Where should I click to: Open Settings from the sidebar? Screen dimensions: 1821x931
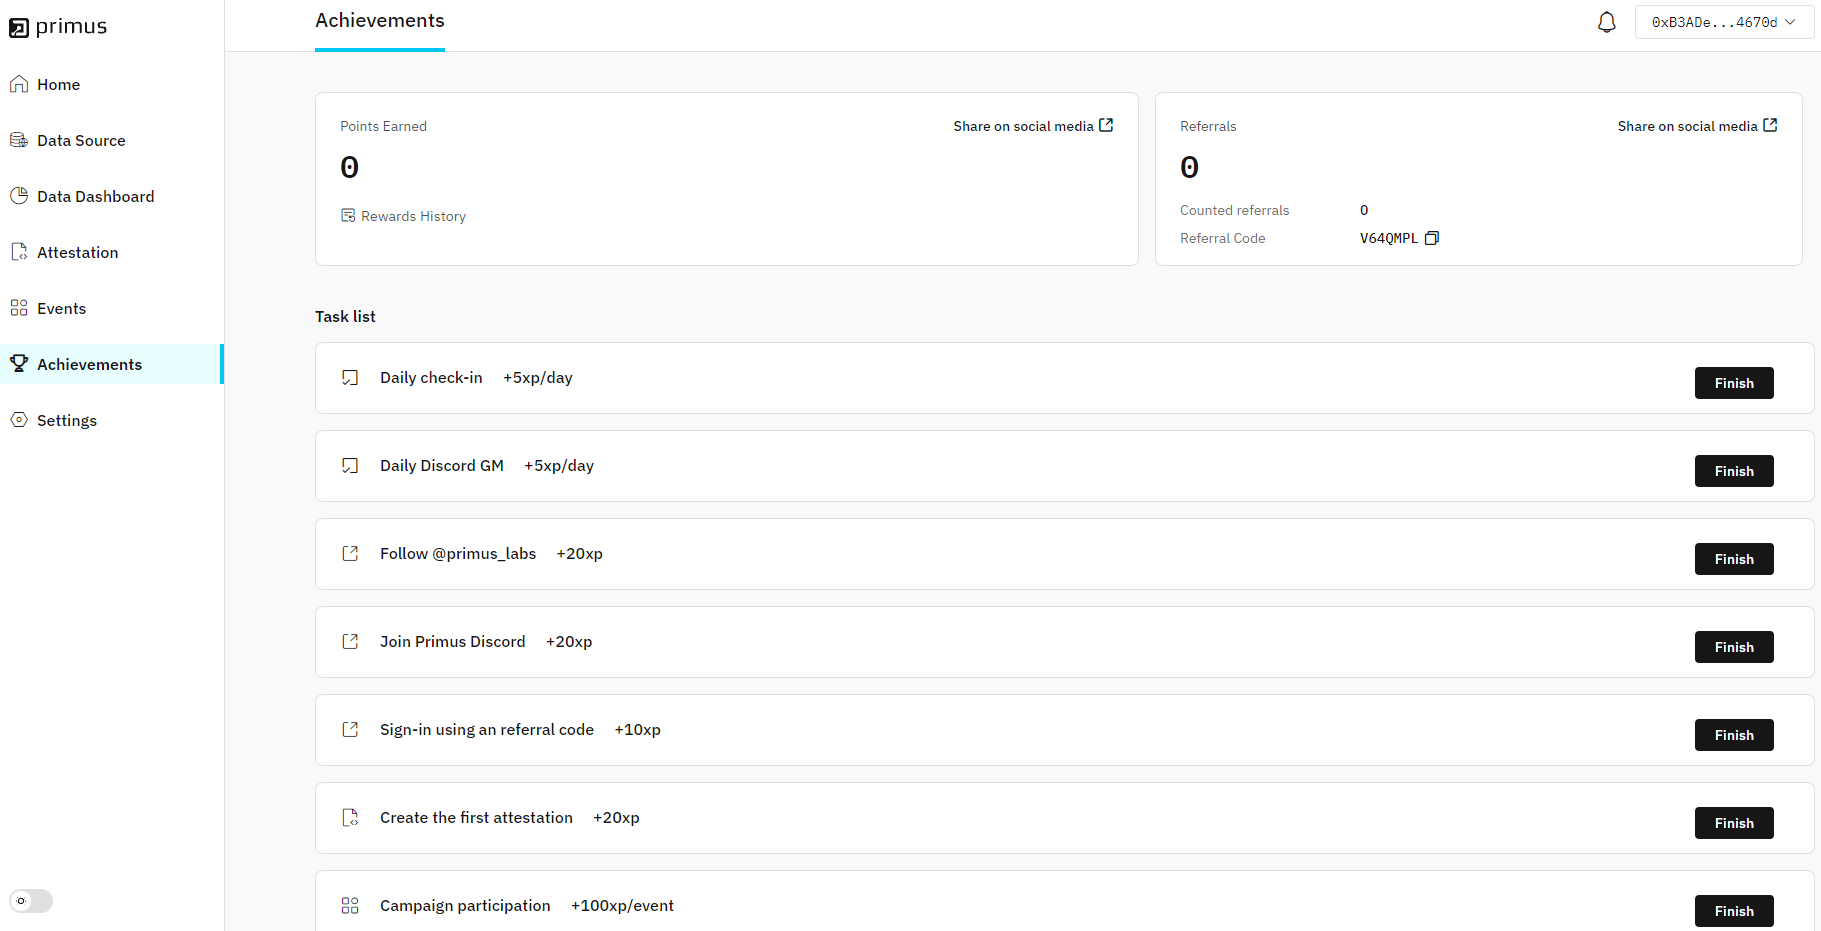click(x=67, y=421)
